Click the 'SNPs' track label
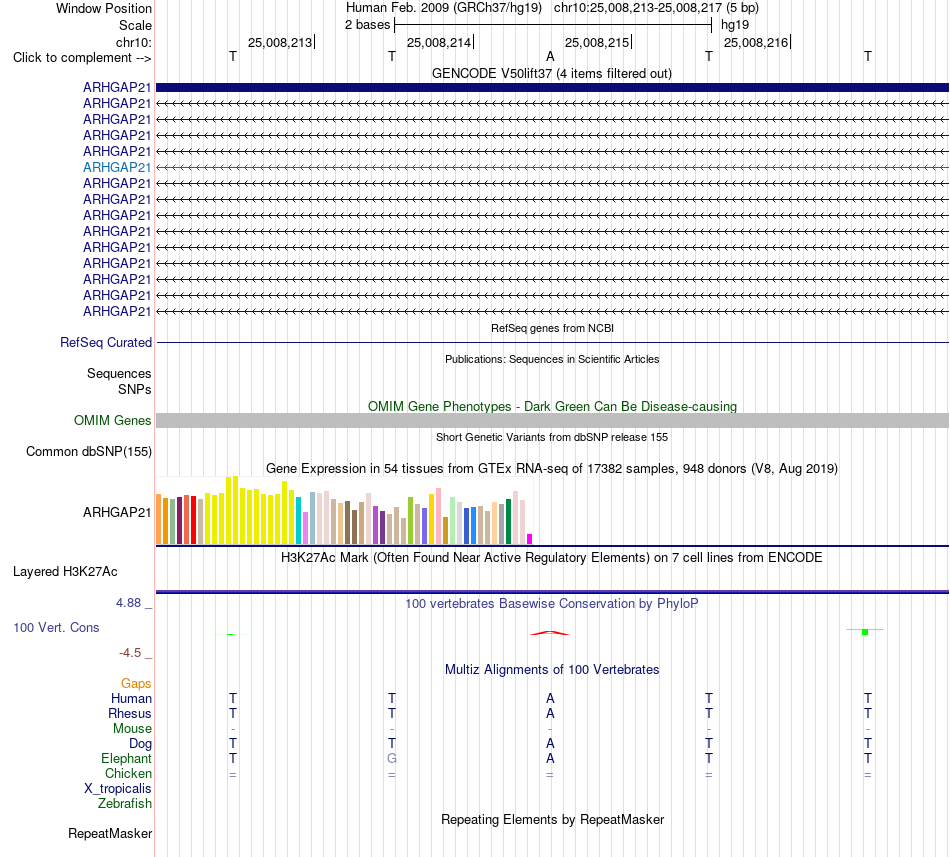This screenshot has width=950, height=857. coord(135,389)
